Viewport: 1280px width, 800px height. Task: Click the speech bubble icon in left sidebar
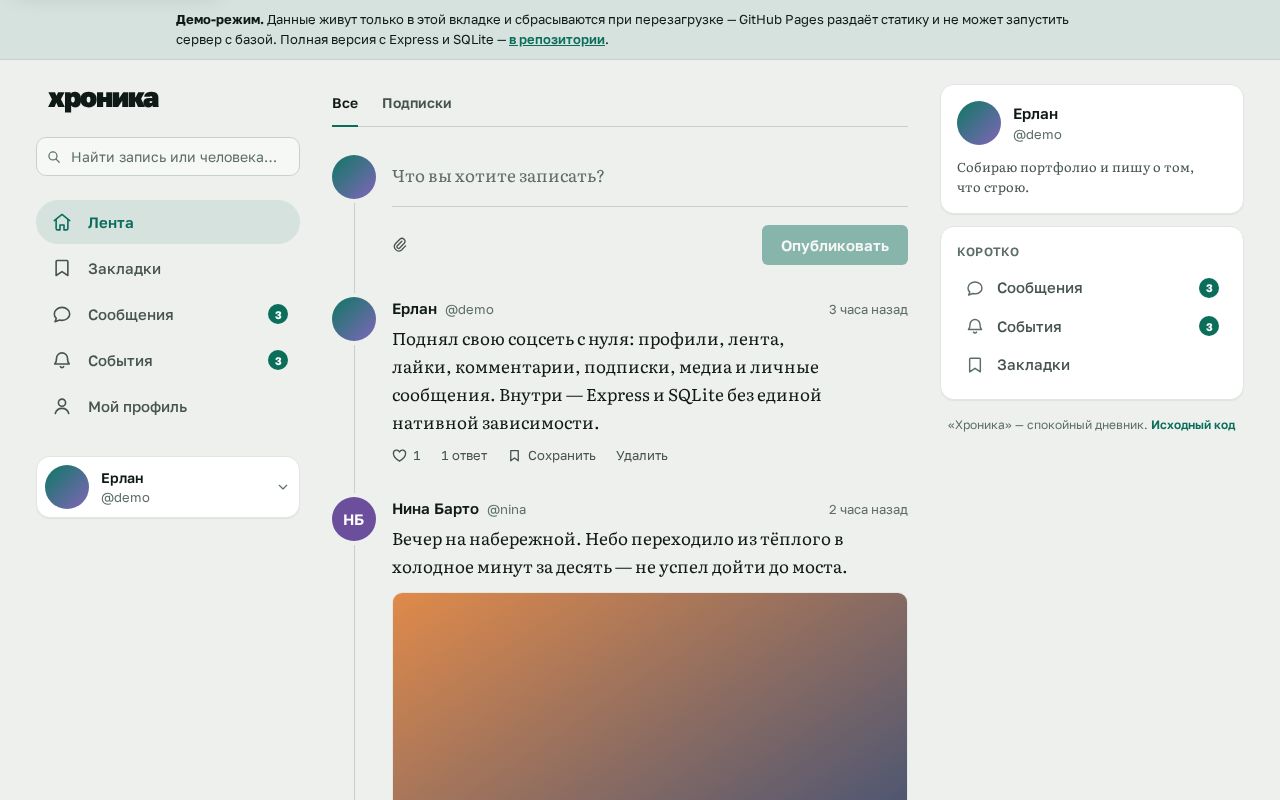pyautogui.click(x=62, y=314)
